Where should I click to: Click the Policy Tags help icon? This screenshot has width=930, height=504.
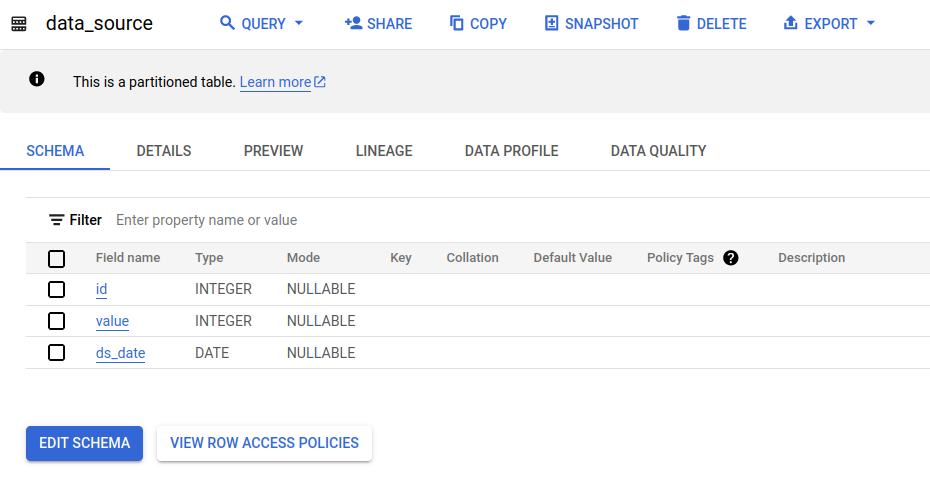(x=731, y=258)
